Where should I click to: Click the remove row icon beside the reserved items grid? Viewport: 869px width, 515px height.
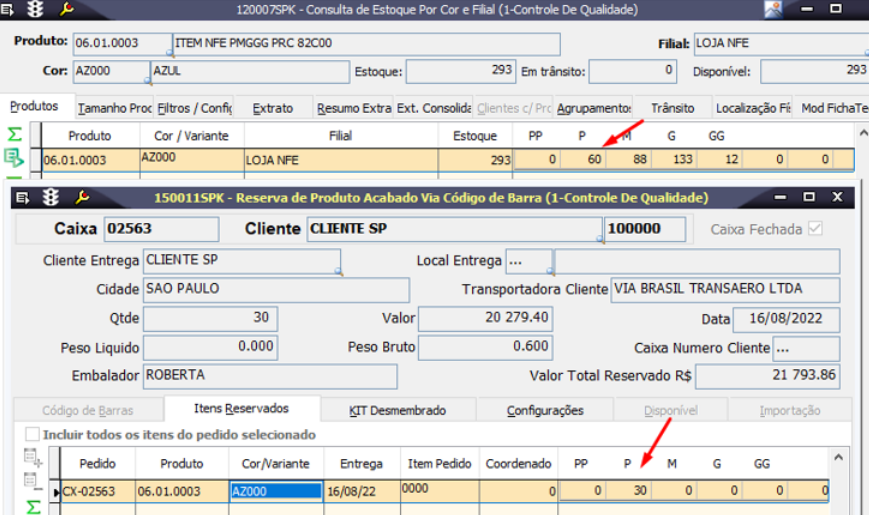pyautogui.click(x=32, y=481)
